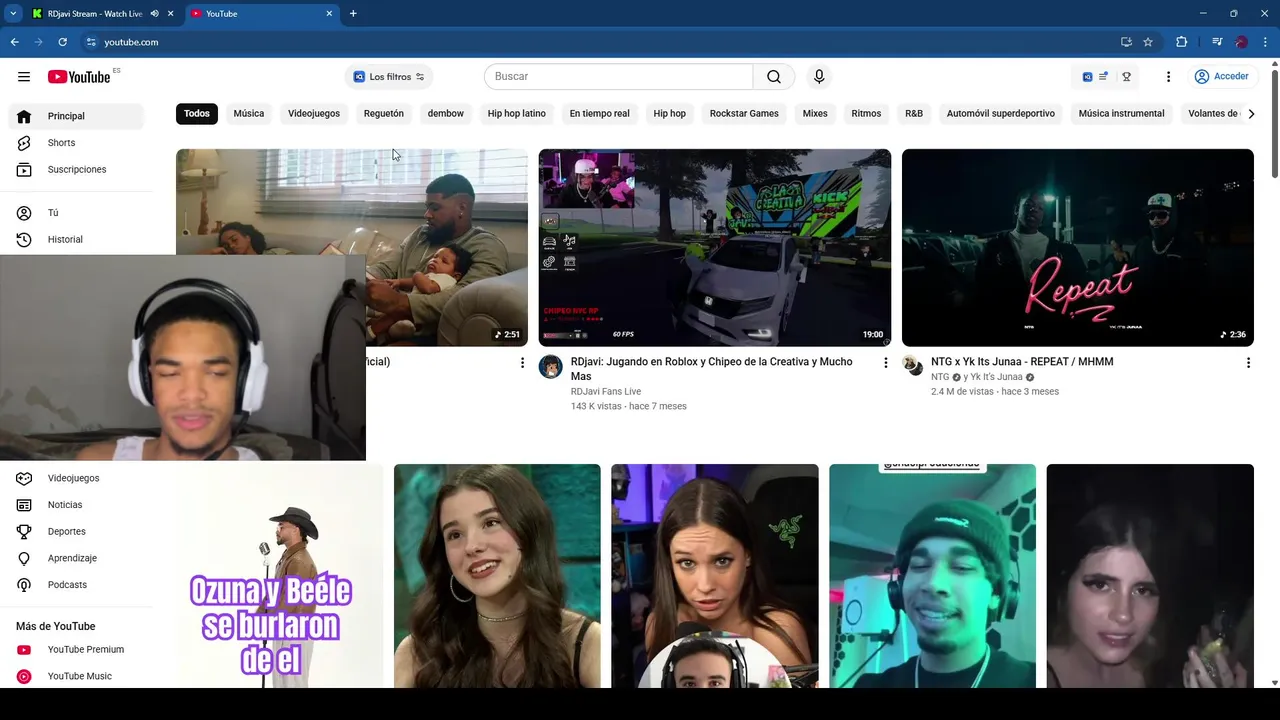Click the Acceder sign-in button
Viewport: 1280px width, 720px height.
[1222, 77]
